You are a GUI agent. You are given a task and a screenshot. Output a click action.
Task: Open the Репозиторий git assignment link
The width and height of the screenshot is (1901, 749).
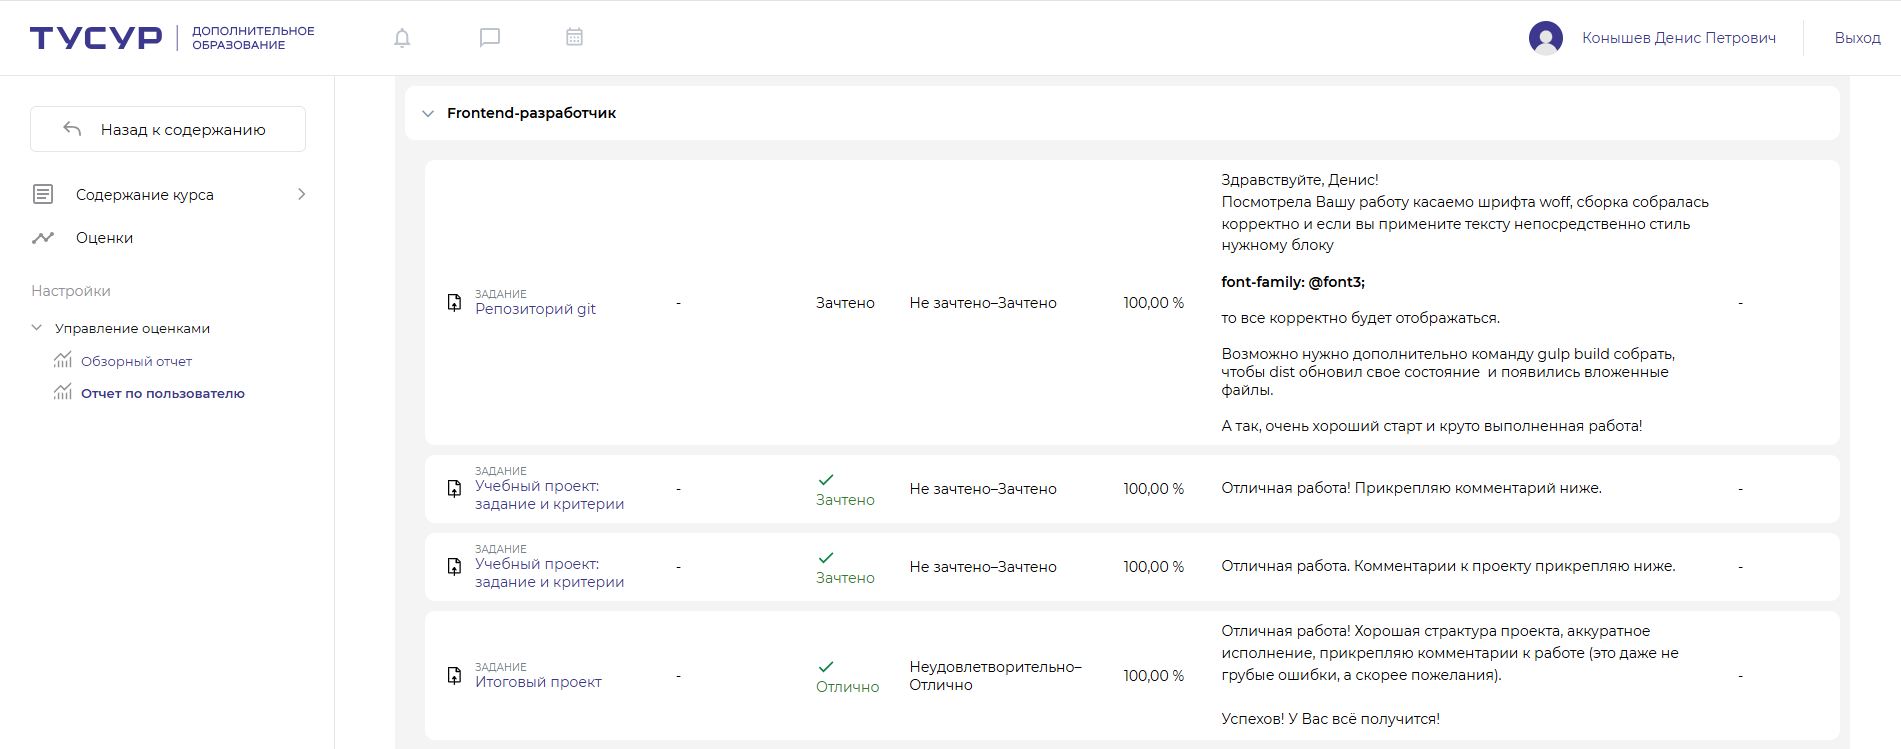535,309
